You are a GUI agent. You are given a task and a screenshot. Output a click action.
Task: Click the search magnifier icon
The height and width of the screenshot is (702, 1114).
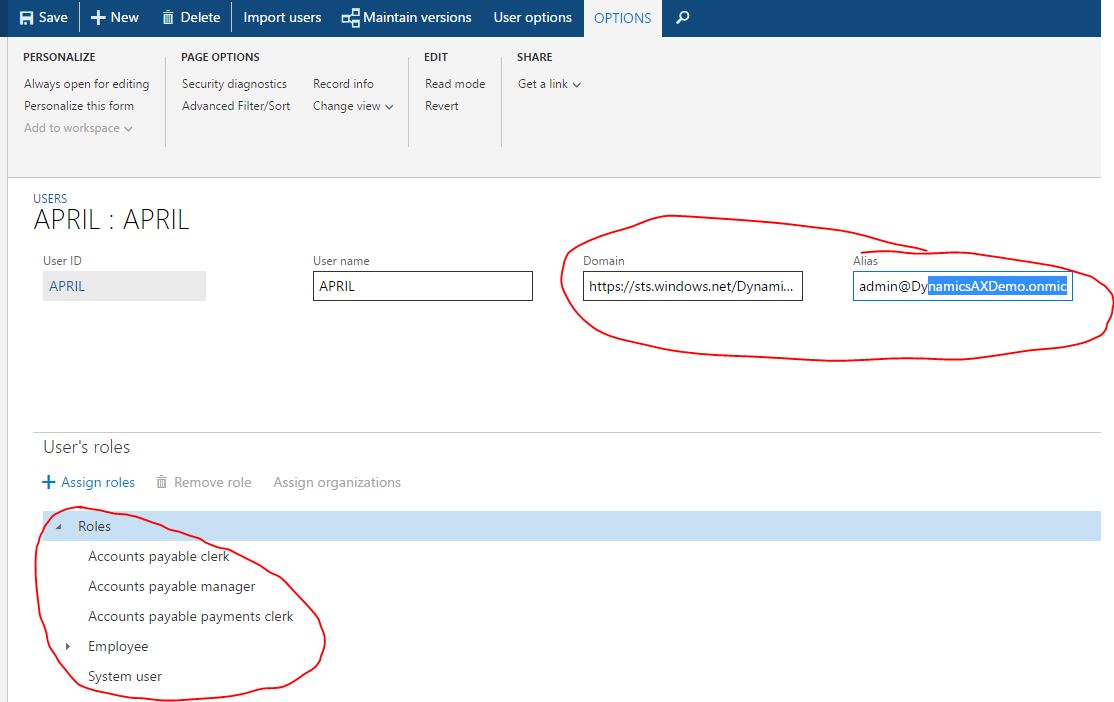click(x=682, y=18)
